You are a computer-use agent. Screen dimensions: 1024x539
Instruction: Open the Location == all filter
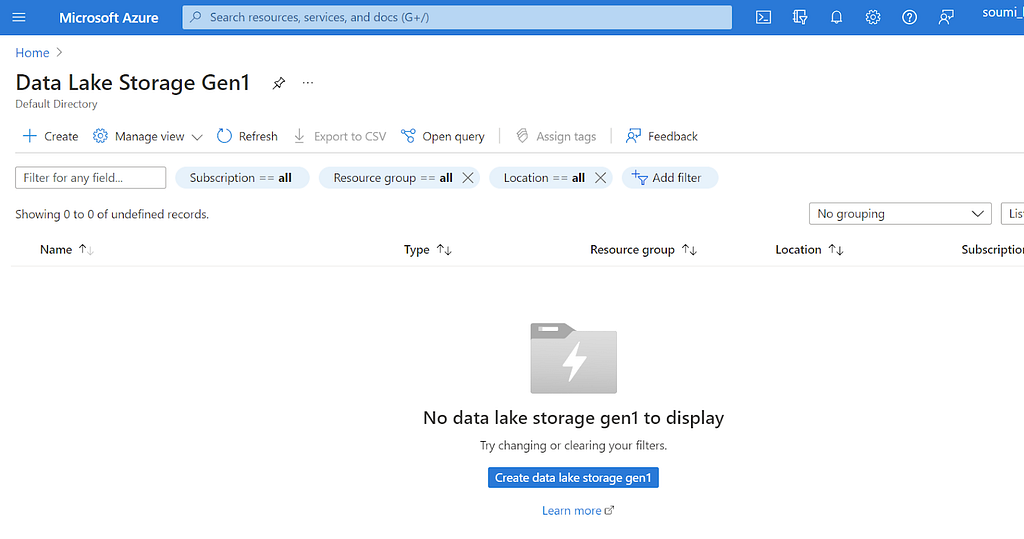544,178
